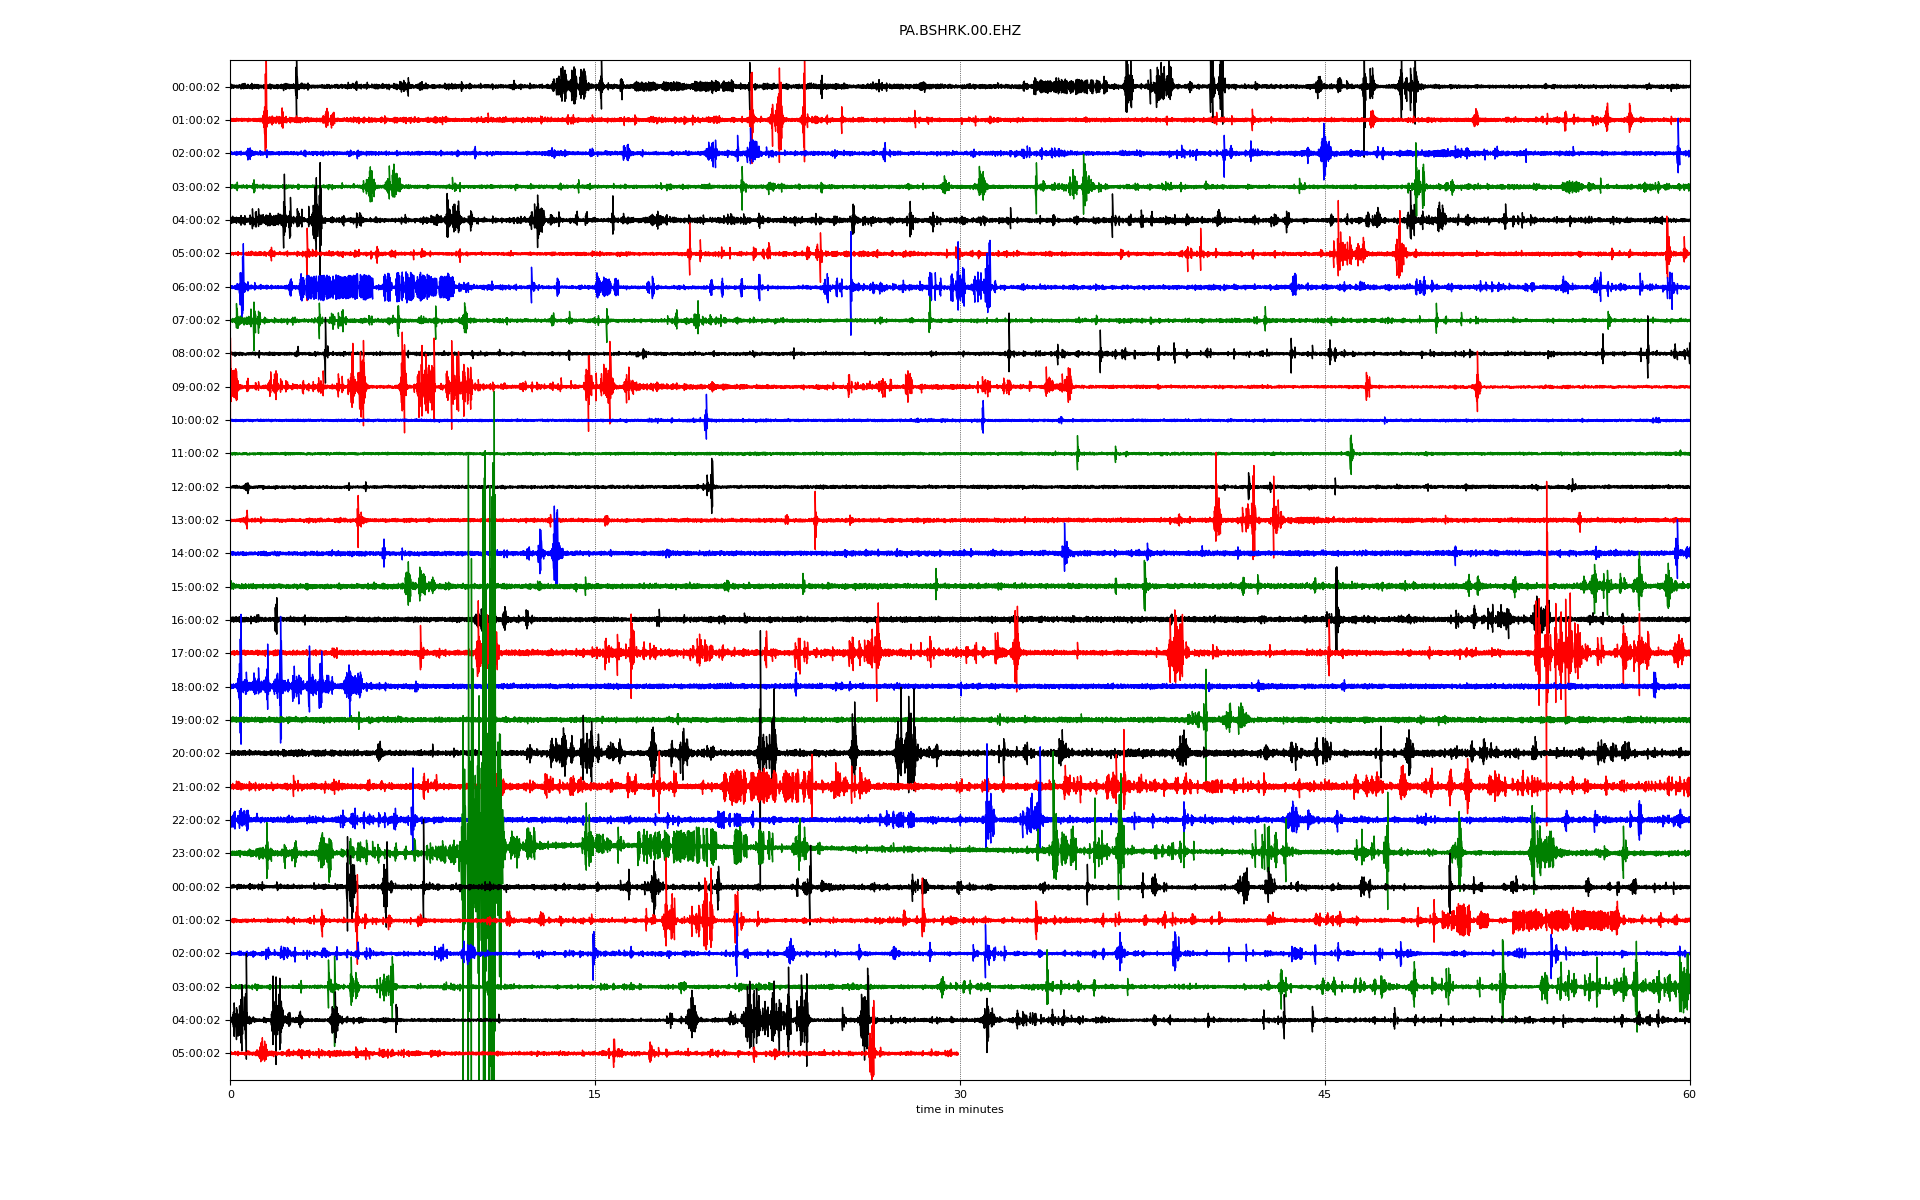Click the 16:00:02 row label
Screen dimensions: 1920x1200
click(195, 621)
